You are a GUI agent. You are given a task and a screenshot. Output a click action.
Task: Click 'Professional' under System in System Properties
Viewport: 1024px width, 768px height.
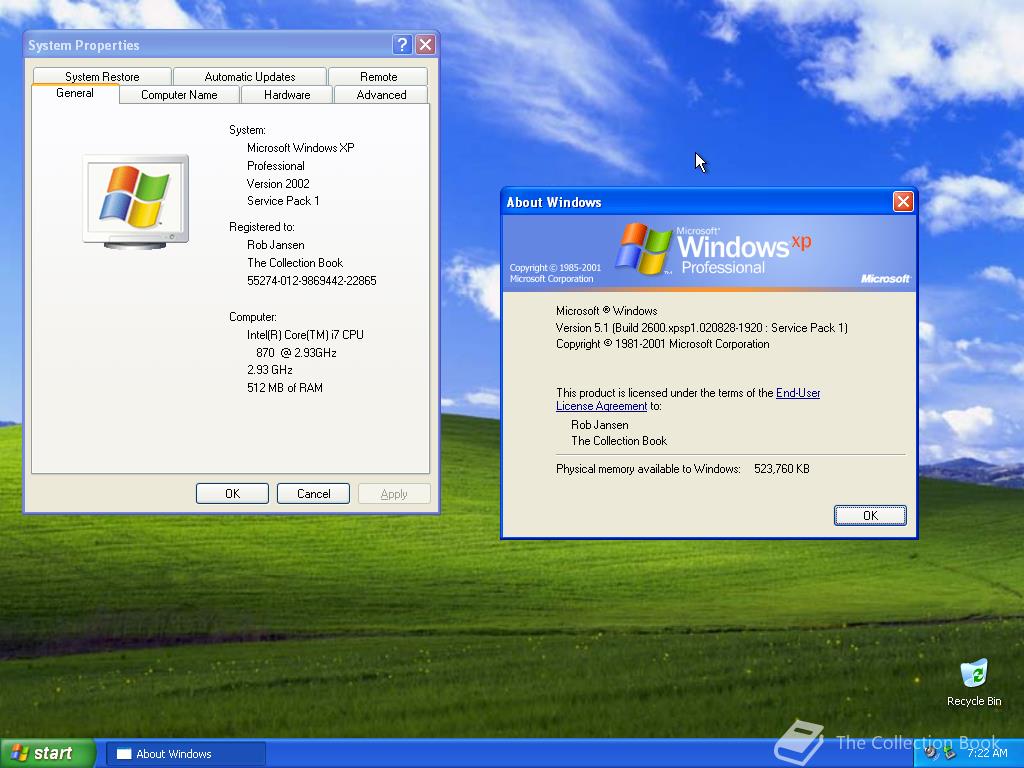[x=276, y=166]
